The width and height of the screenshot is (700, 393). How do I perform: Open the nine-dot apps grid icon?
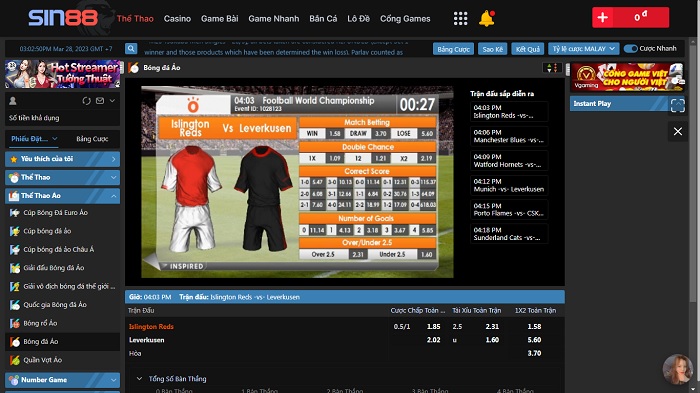tap(460, 18)
